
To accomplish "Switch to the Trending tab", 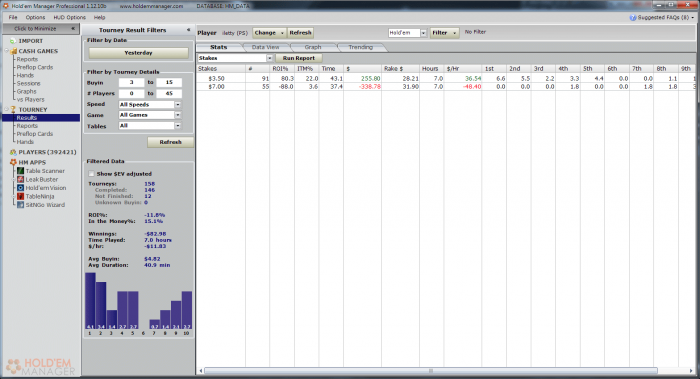I will pyautogui.click(x=361, y=47).
